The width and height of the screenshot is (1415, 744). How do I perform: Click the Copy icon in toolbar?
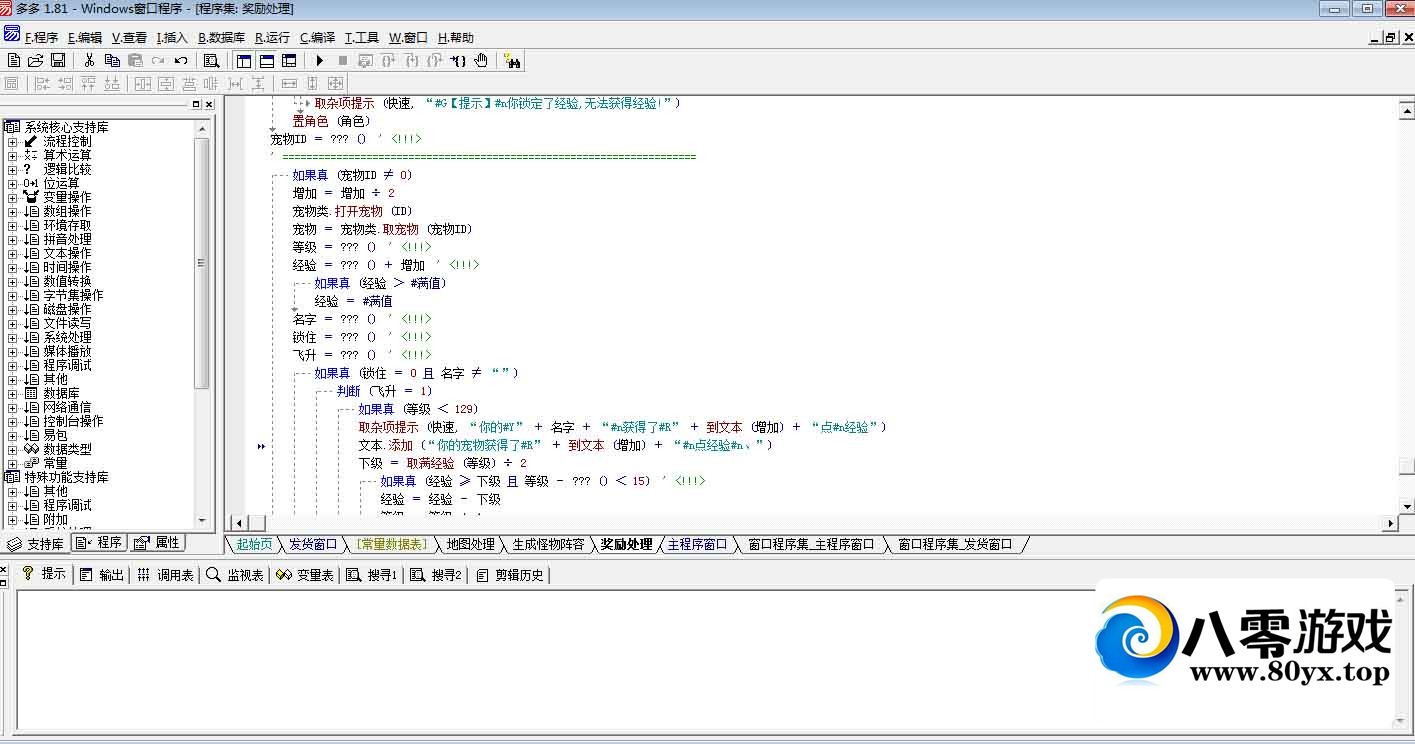pos(112,61)
